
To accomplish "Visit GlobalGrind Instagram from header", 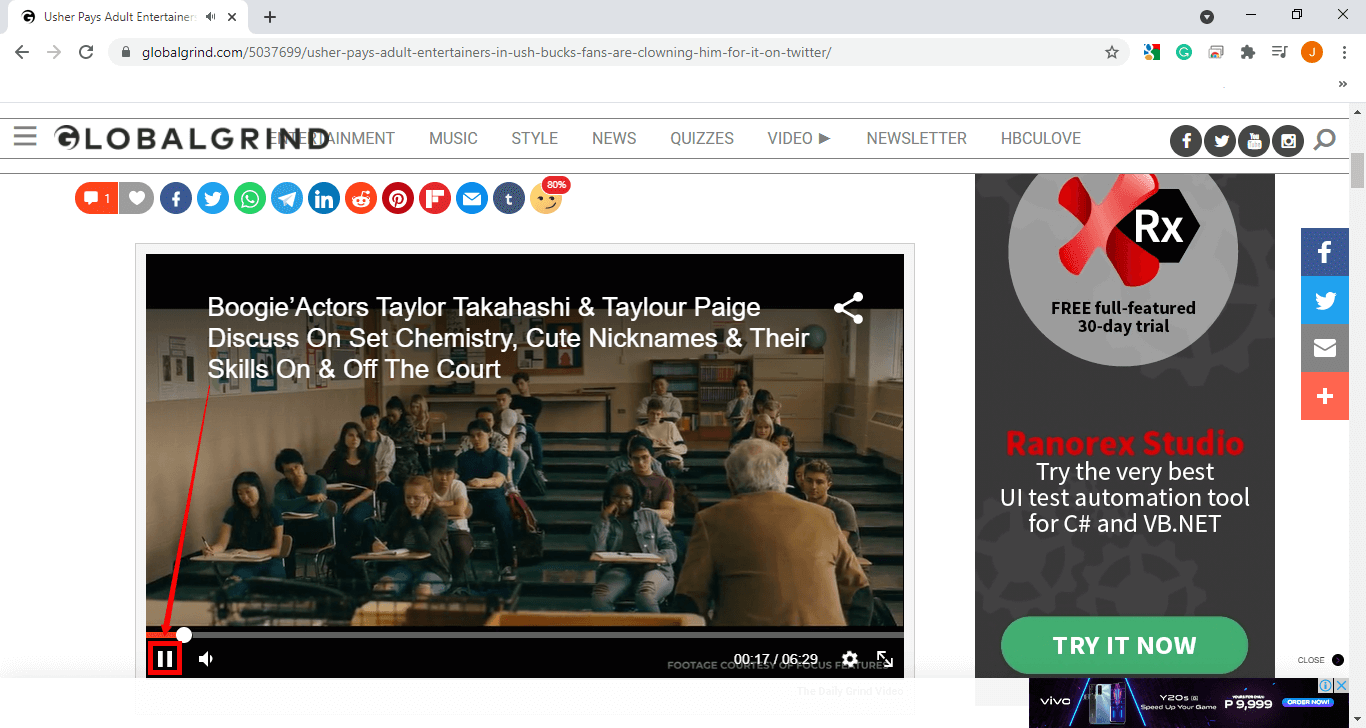I will 1288,141.
